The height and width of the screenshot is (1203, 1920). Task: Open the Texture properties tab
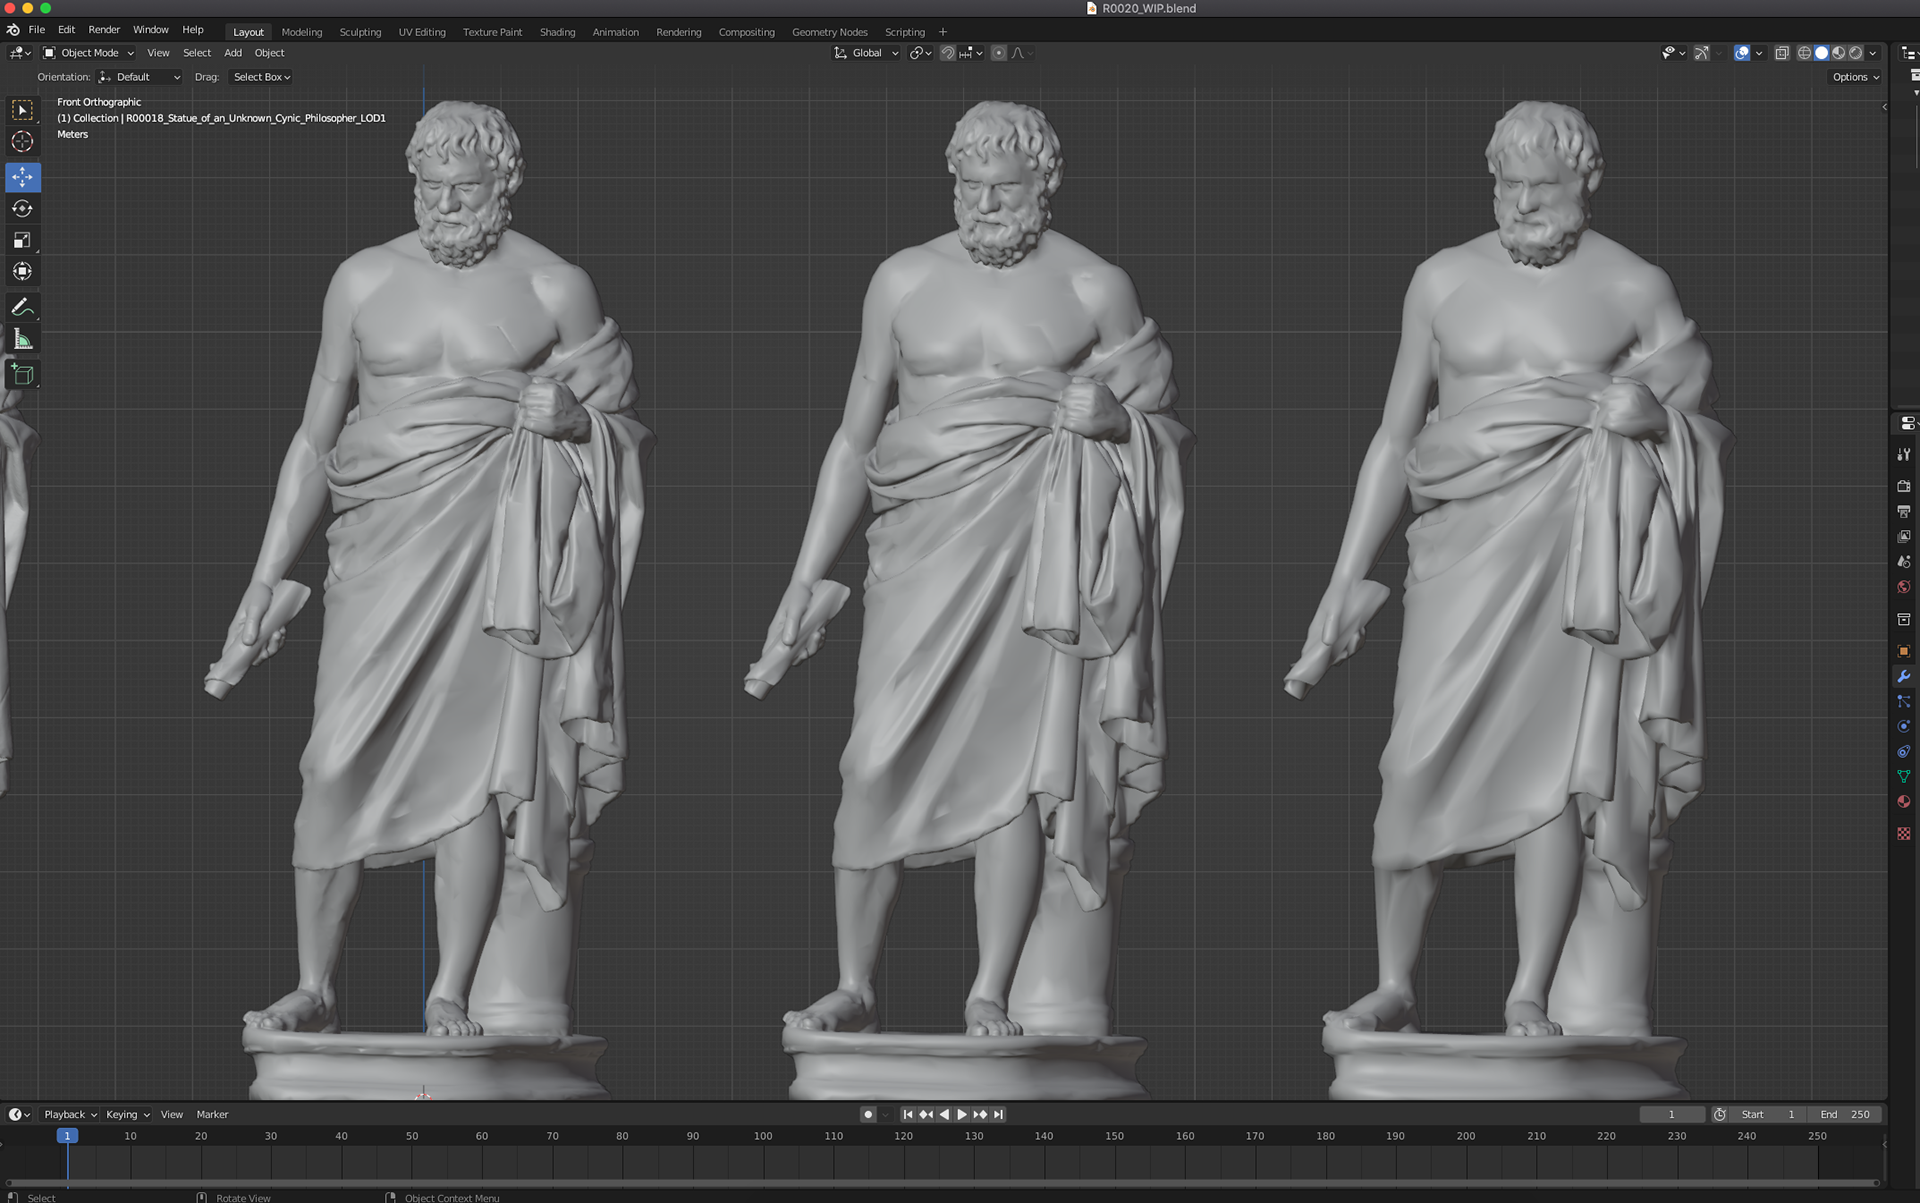point(1904,833)
